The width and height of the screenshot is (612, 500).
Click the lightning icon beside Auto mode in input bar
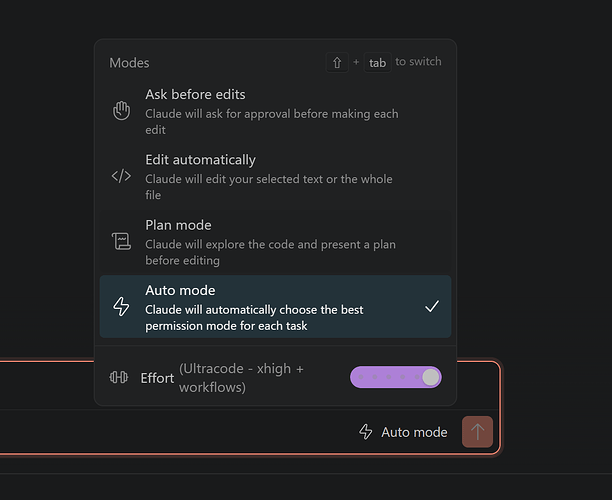click(x=366, y=432)
